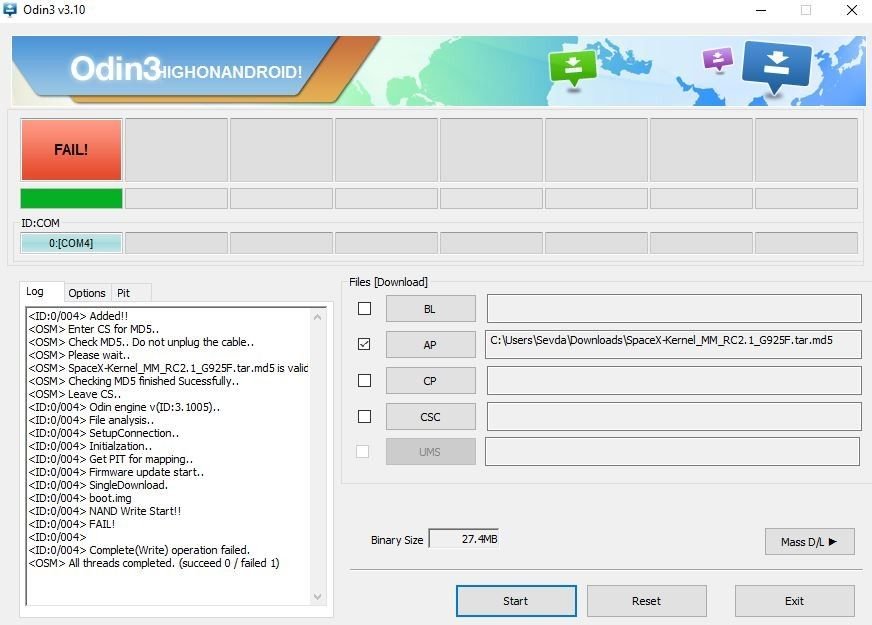Click the "FAIL!" line in the log
The height and width of the screenshot is (625, 872).
click(72, 524)
